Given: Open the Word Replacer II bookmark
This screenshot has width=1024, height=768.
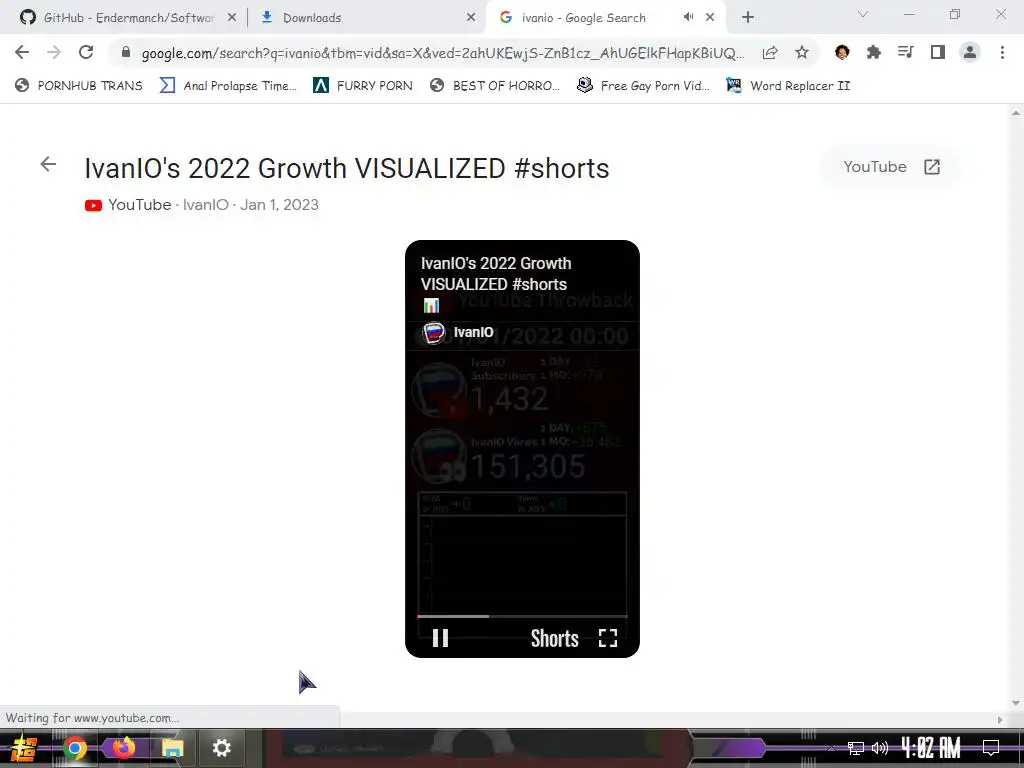Looking at the screenshot, I should point(788,86).
